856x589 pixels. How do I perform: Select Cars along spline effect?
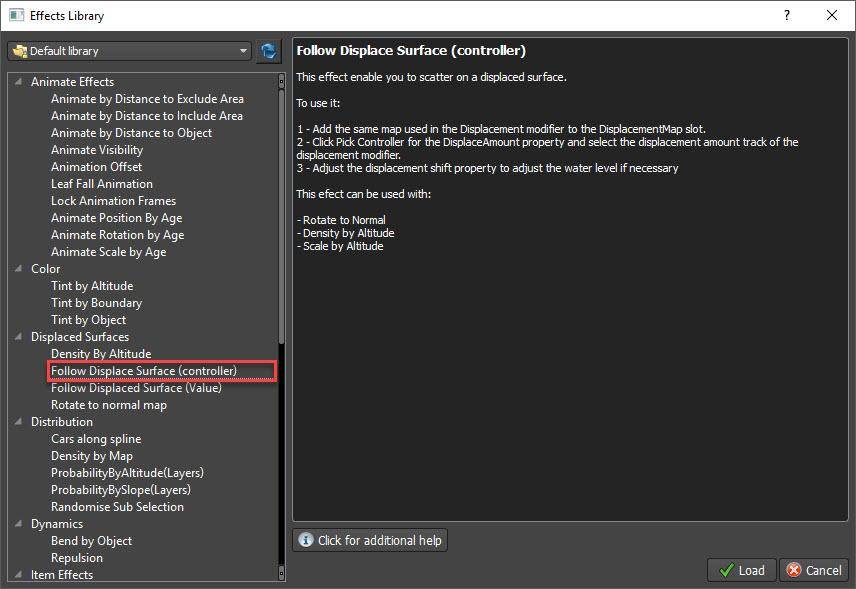[x=96, y=439]
